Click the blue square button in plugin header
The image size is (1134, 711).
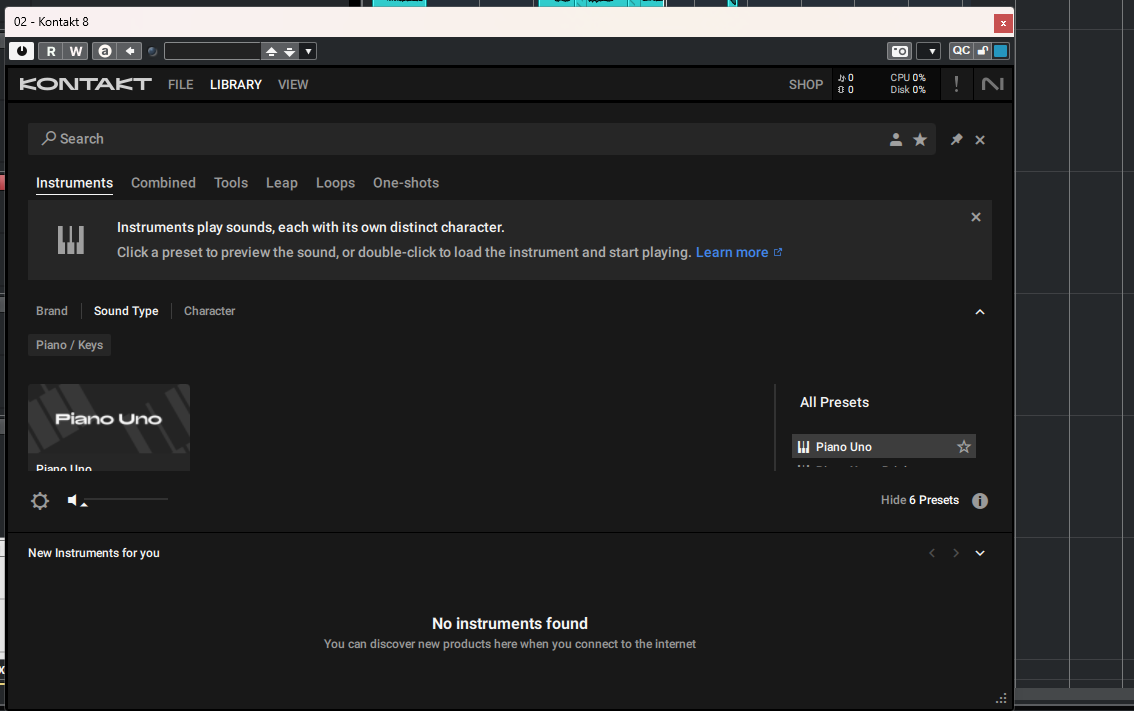tap(1000, 51)
